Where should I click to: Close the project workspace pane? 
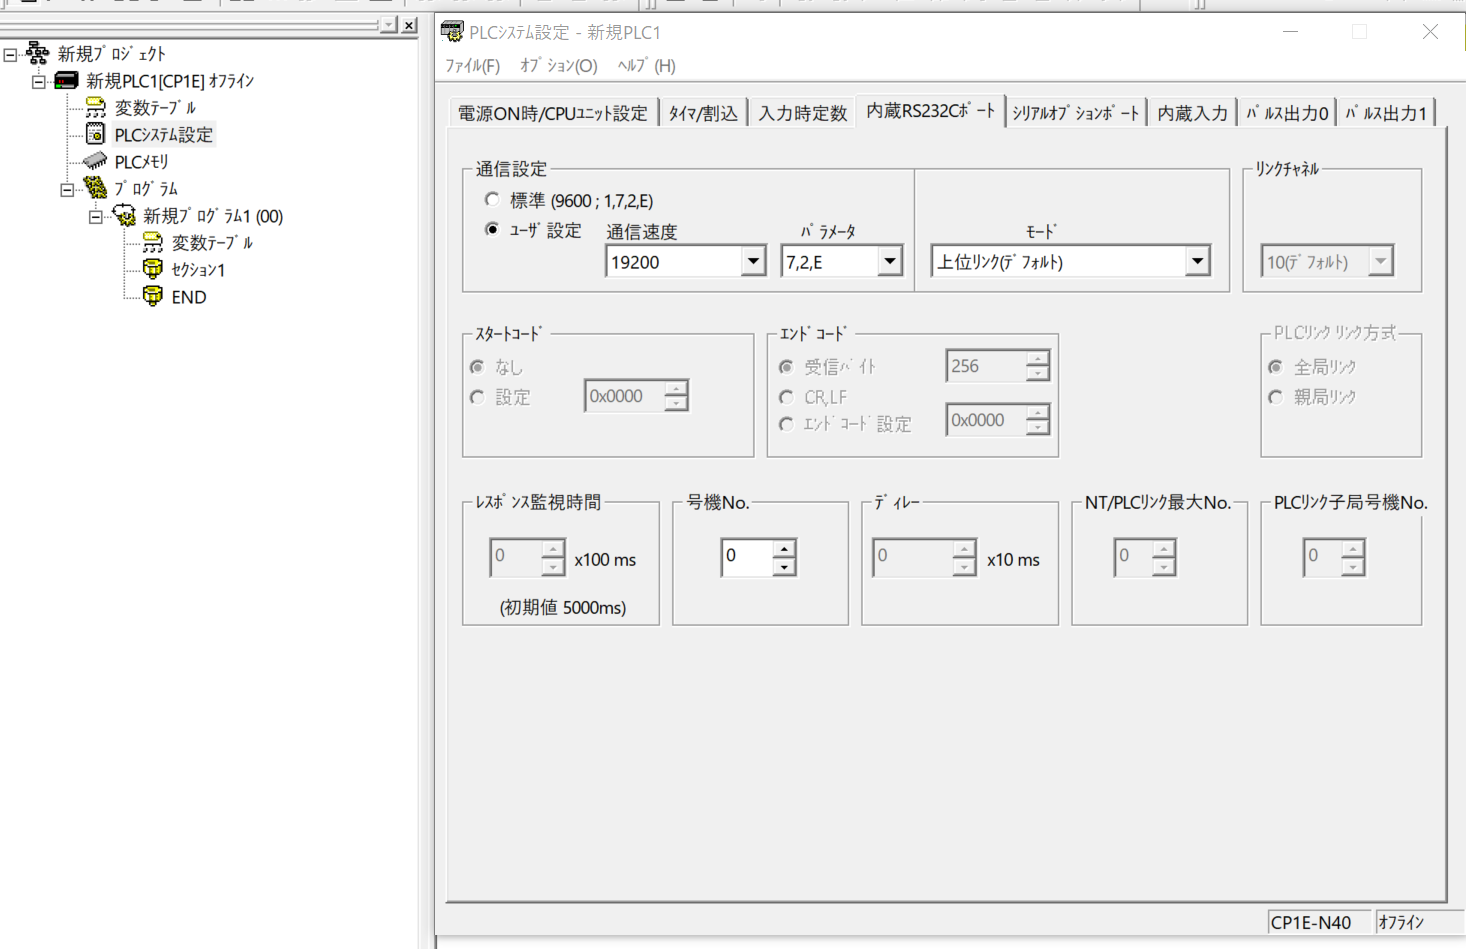(409, 25)
